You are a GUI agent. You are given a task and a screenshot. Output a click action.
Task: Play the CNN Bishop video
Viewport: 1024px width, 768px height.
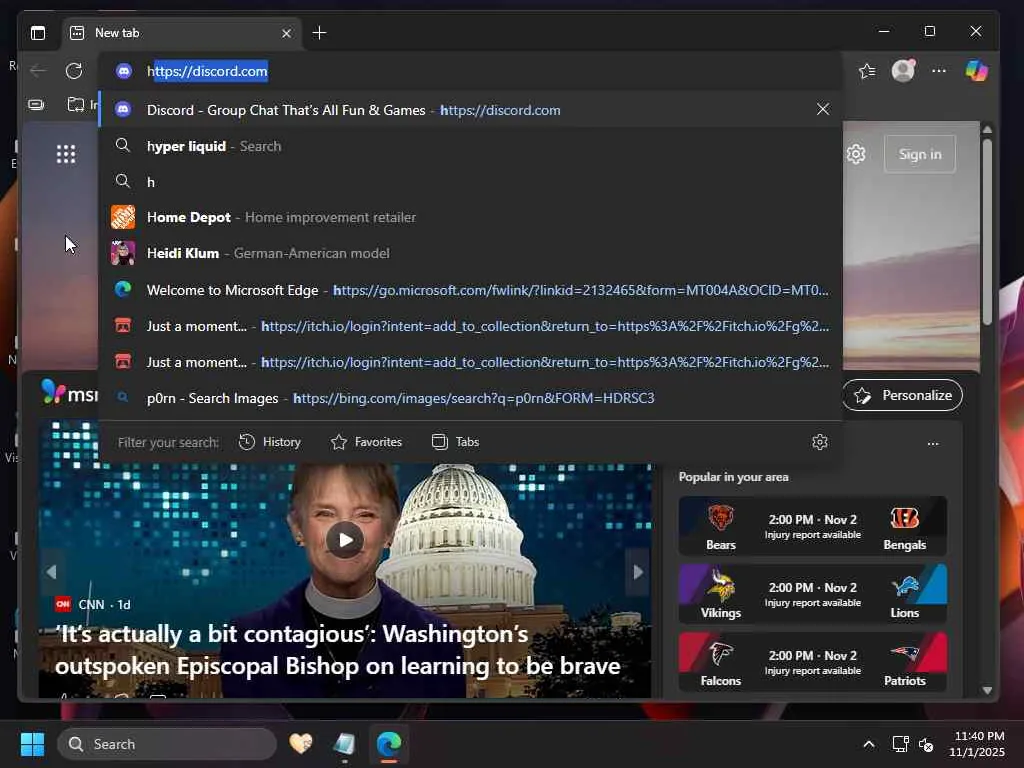[345, 539]
